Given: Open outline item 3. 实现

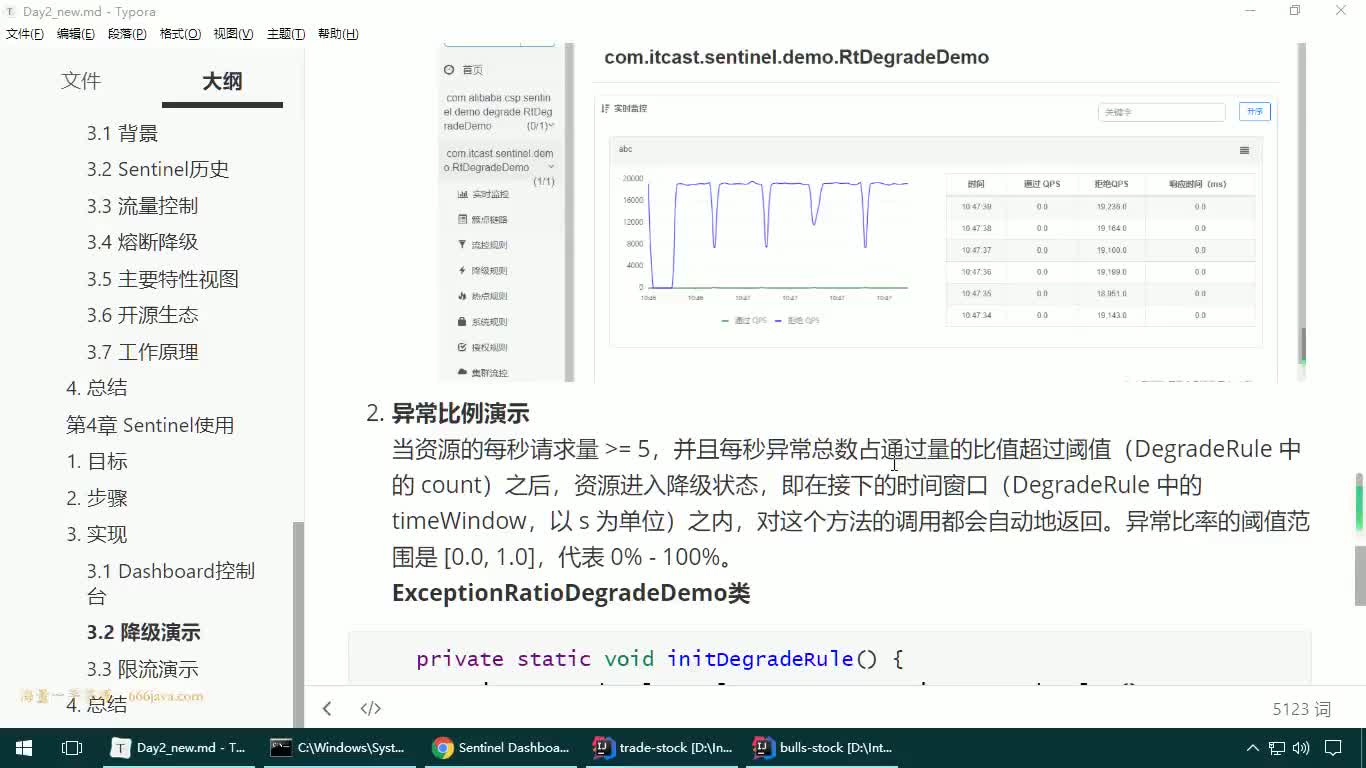Looking at the screenshot, I should pyautogui.click(x=97, y=534).
